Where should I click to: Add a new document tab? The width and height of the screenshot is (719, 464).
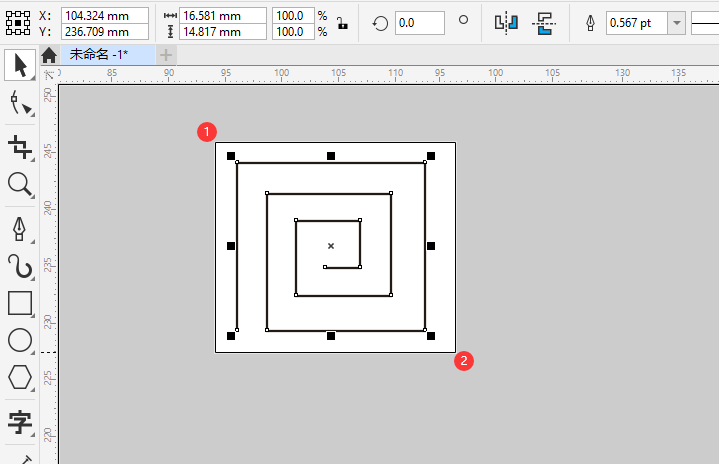click(x=166, y=55)
